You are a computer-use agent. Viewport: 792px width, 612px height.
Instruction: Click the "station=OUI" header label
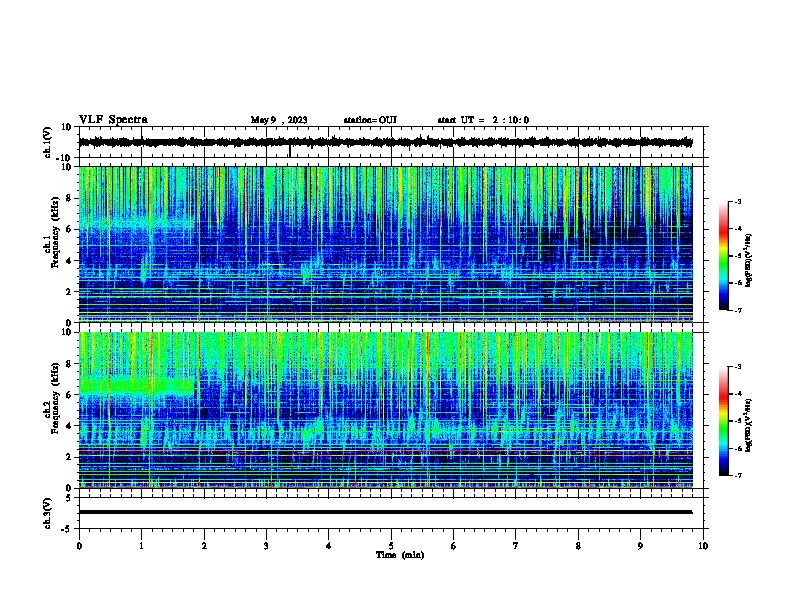[x=370, y=120]
